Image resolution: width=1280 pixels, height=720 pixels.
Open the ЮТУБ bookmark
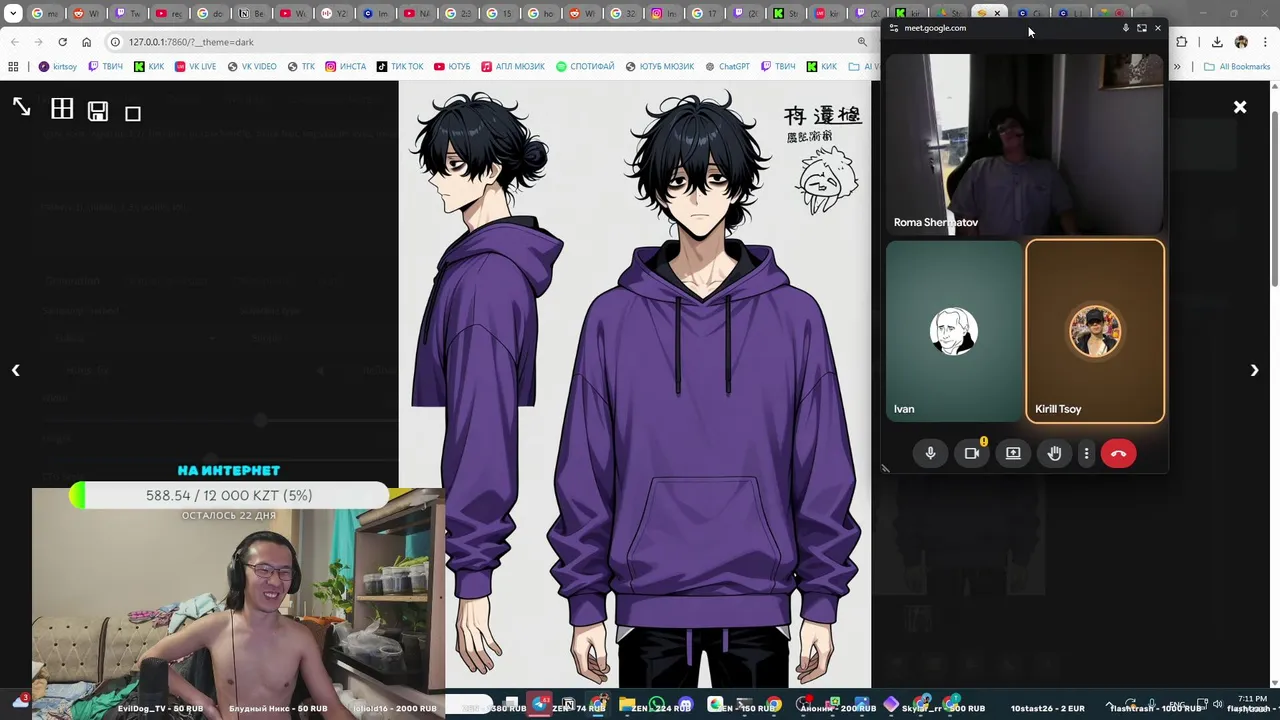(452, 66)
